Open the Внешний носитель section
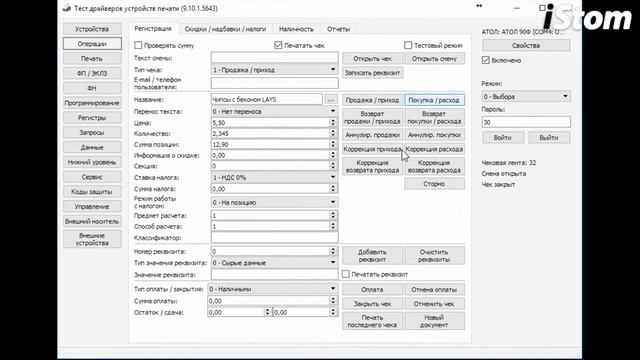The width and height of the screenshot is (640, 360). tap(92, 221)
